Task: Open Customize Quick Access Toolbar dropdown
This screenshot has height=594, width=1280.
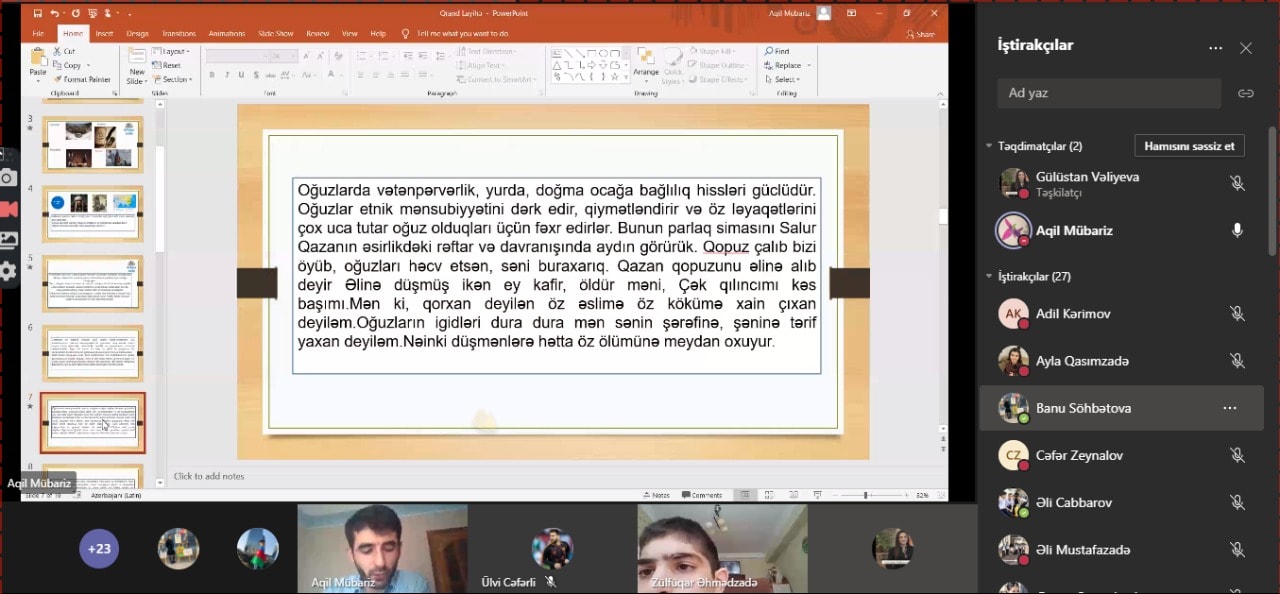Action: coord(129,15)
